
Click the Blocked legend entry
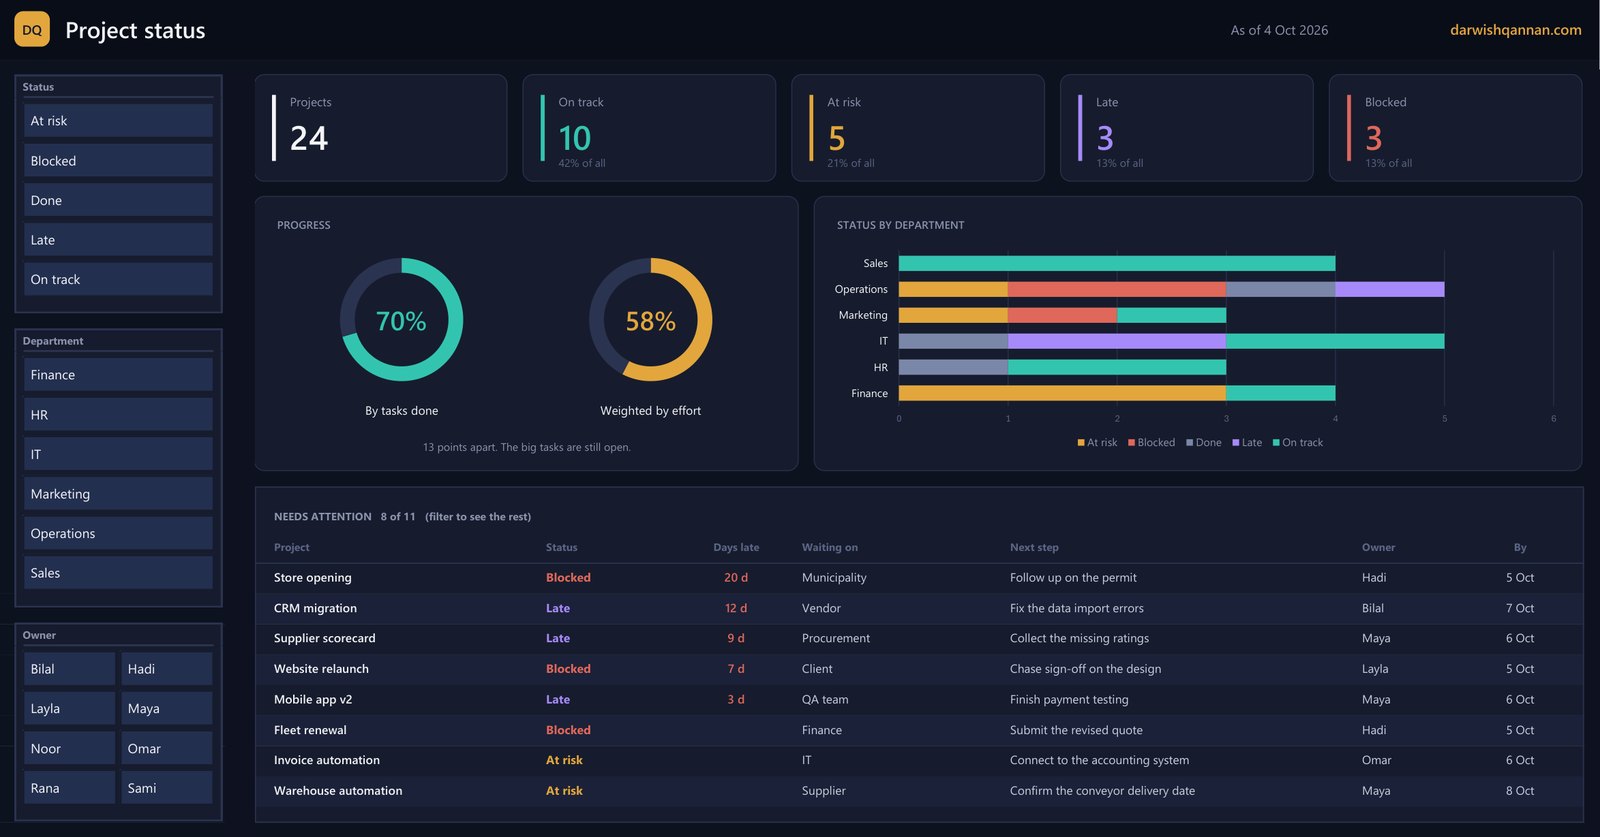1152,443
